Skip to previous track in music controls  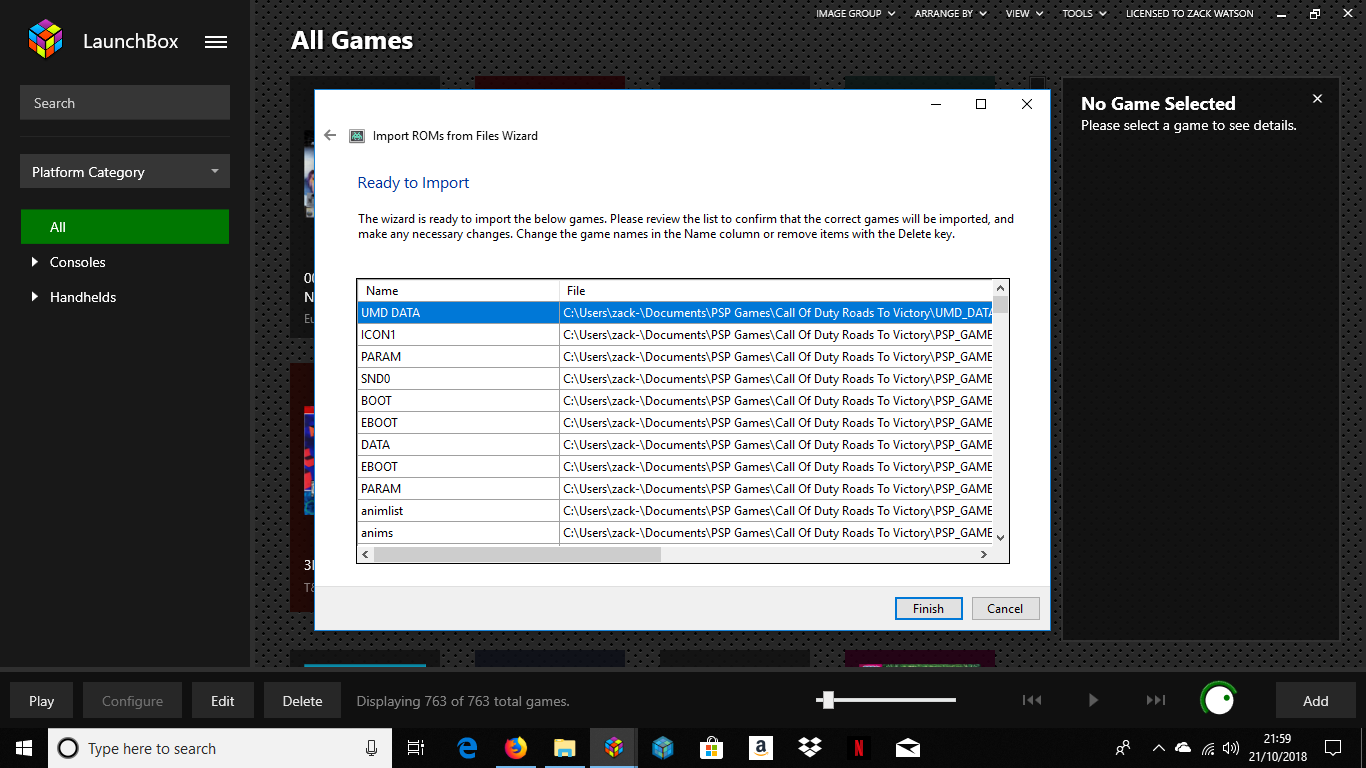pos(1032,700)
